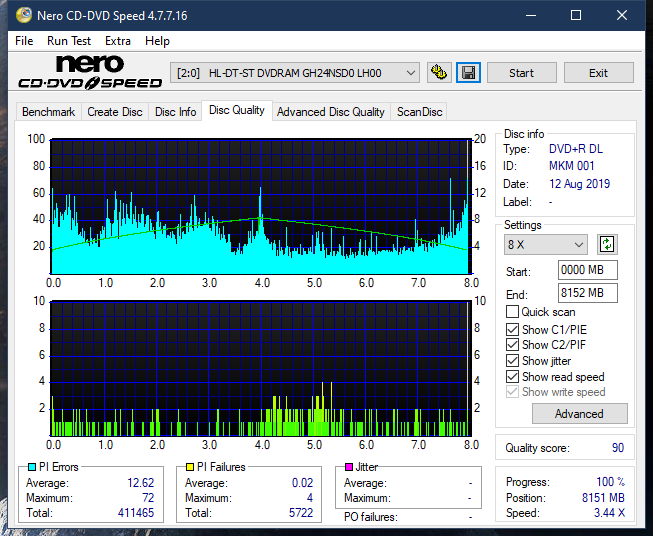
Task: Click the Exit button
Action: click(598, 73)
